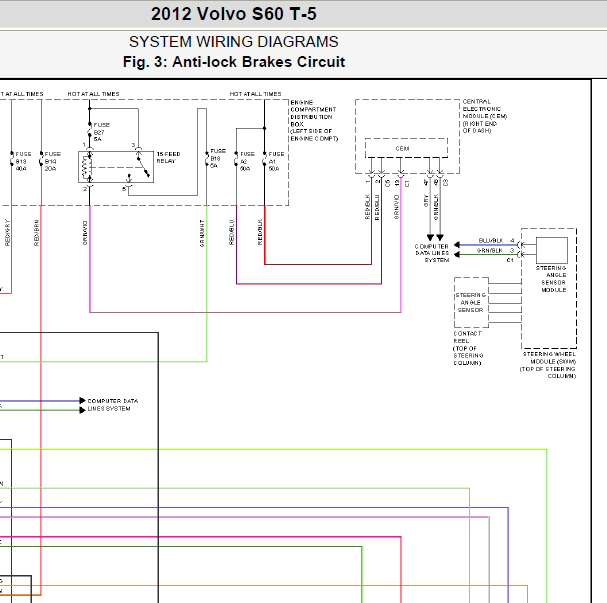The height and width of the screenshot is (603, 607).
Task: Click the "RED/BRN" wire label
Action: click(x=36, y=233)
